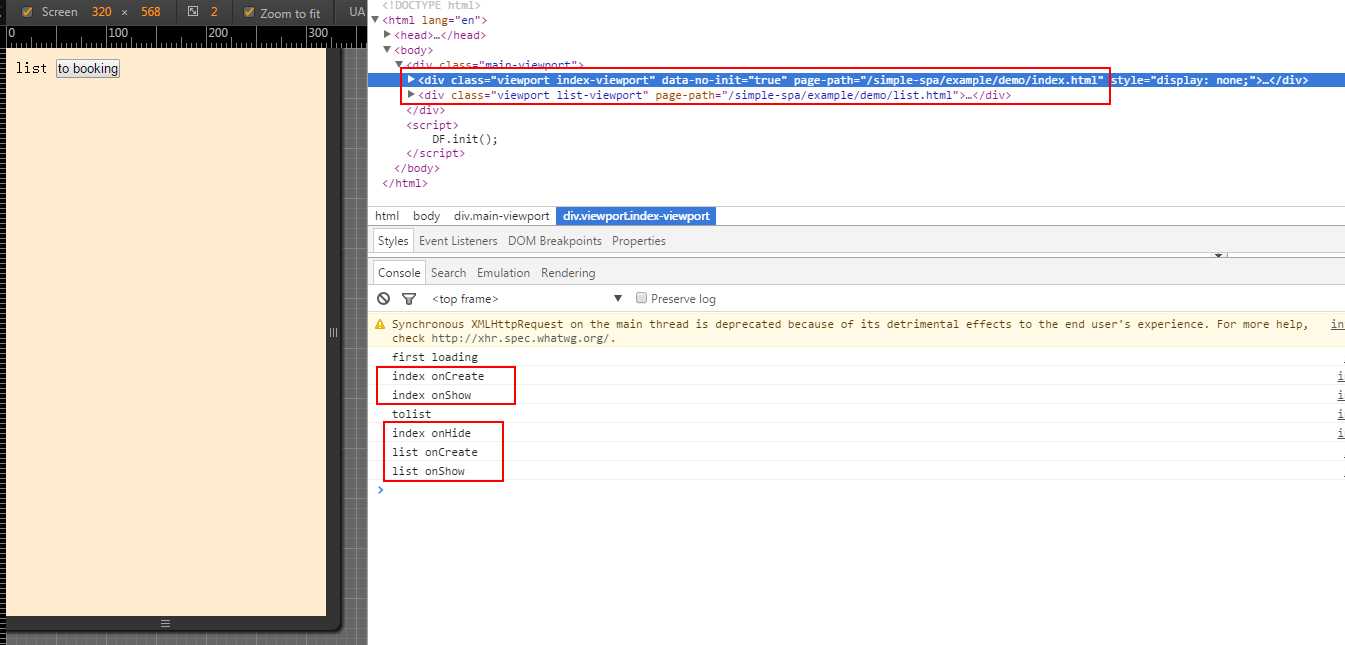The width and height of the screenshot is (1345, 645).
Task: Click the 'first loading' console message
Action: coord(435,357)
